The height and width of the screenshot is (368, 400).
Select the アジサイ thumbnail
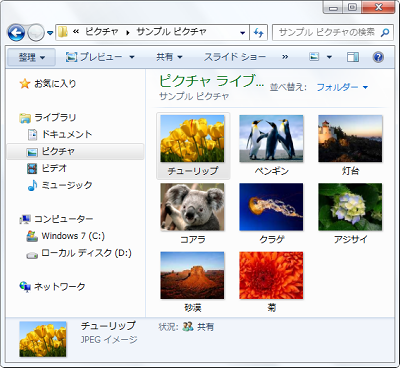[x=350, y=207]
